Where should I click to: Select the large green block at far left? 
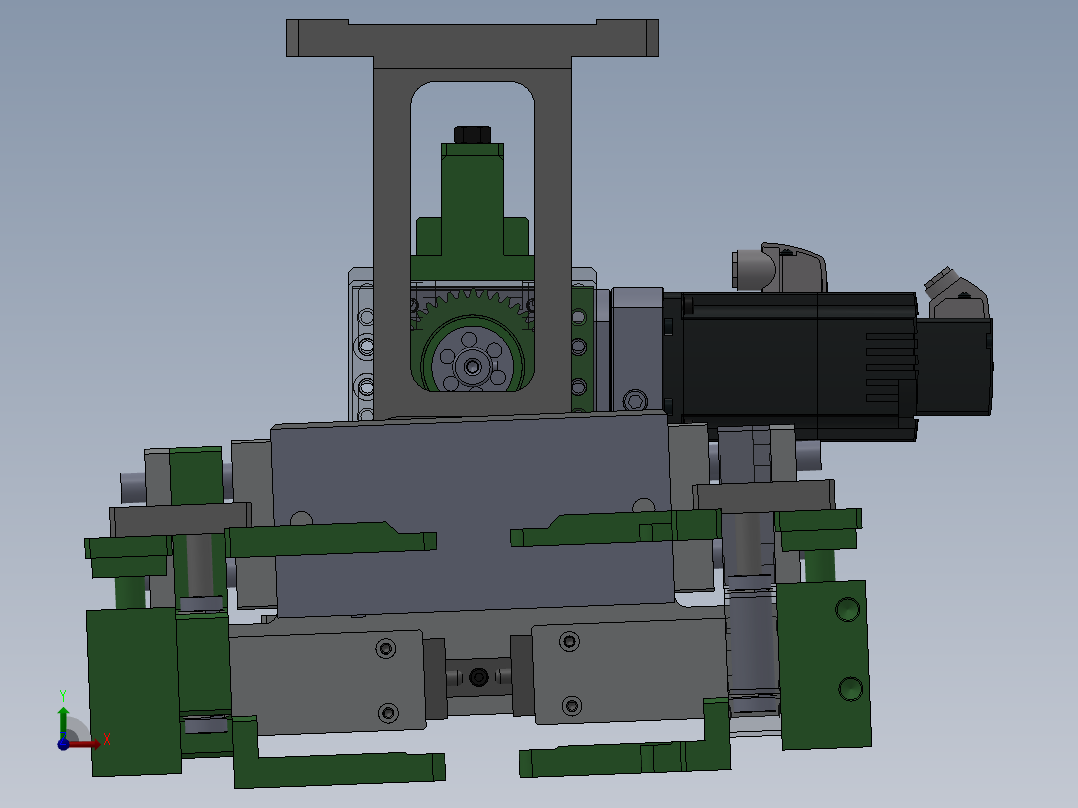pos(132,690)
